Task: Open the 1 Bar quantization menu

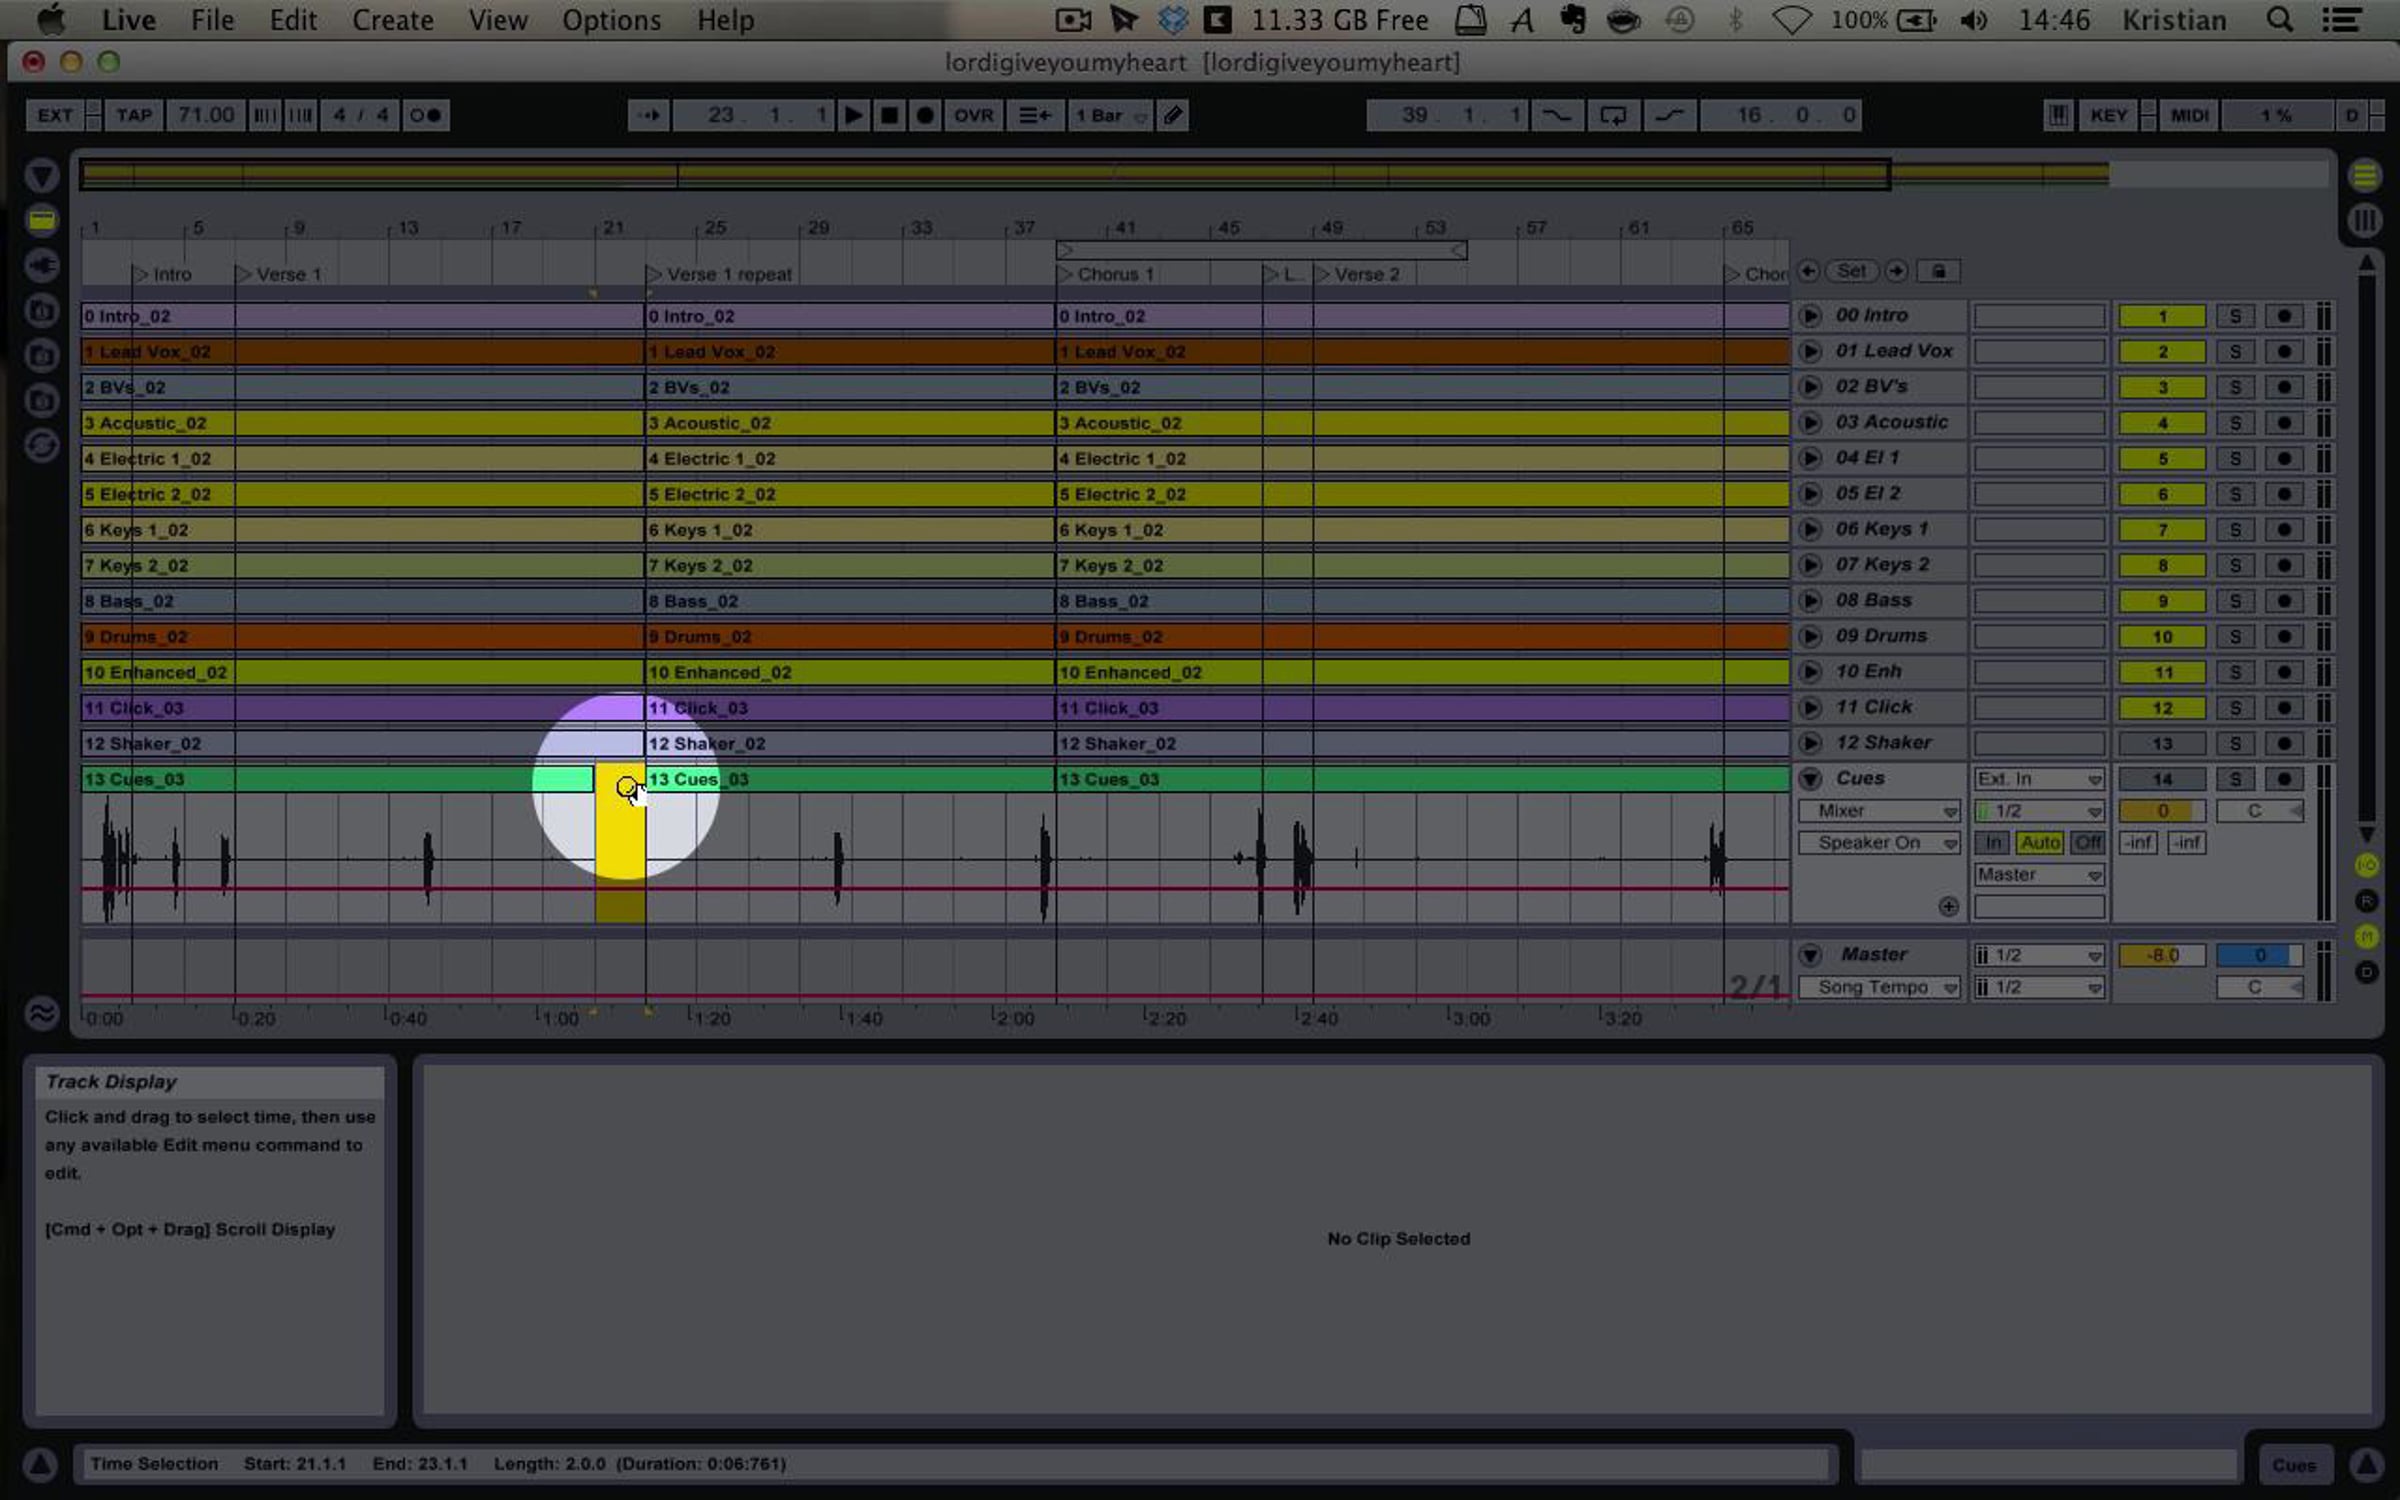Action: click(x=1110, y=115)
